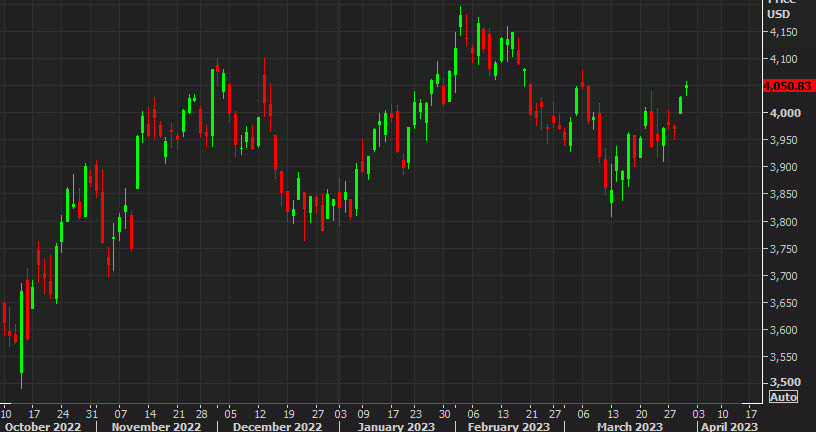Click the USD currency label
Screen dimensions: 816x432
coord(779,14)
